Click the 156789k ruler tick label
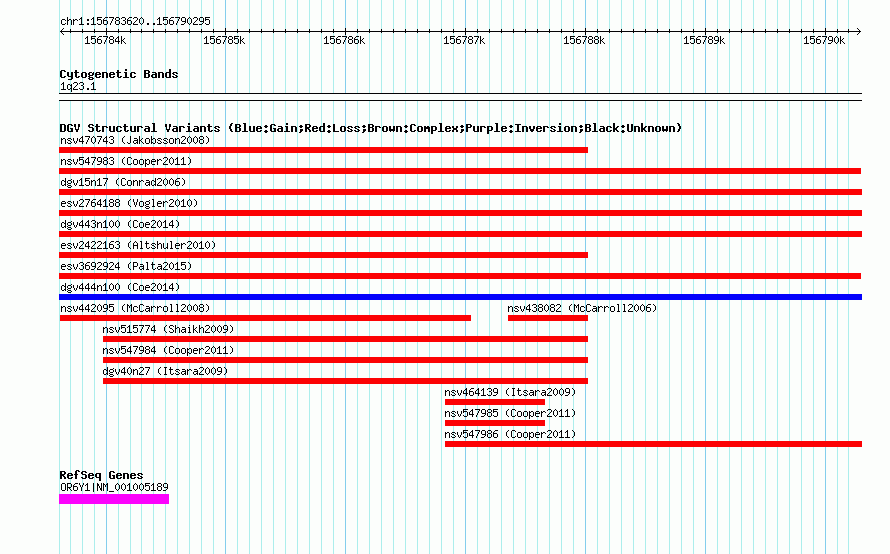This screenshot has width=890, height=554. click(x=704, y=40)
